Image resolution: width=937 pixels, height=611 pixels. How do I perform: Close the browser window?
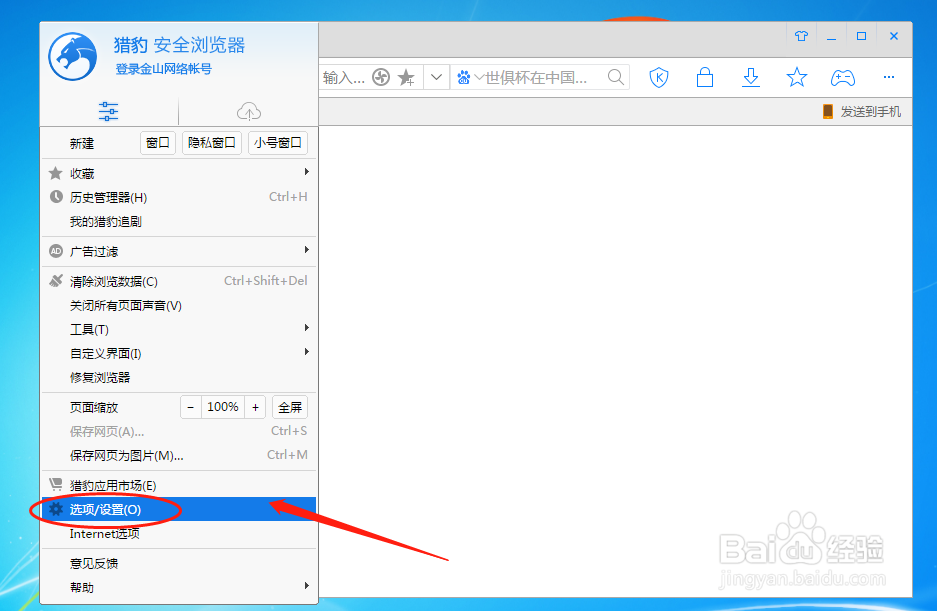(894, 36)
